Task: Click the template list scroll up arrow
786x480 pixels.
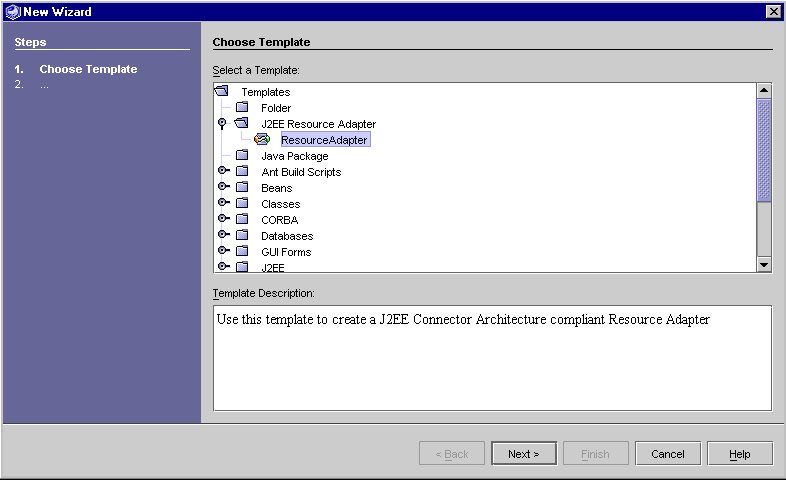Action: (764, 91)
